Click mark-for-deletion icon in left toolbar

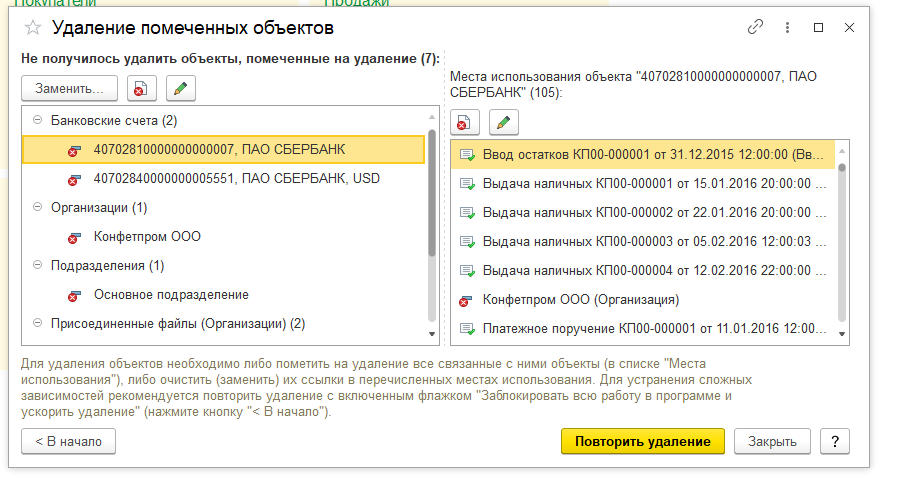click(142, 88)
